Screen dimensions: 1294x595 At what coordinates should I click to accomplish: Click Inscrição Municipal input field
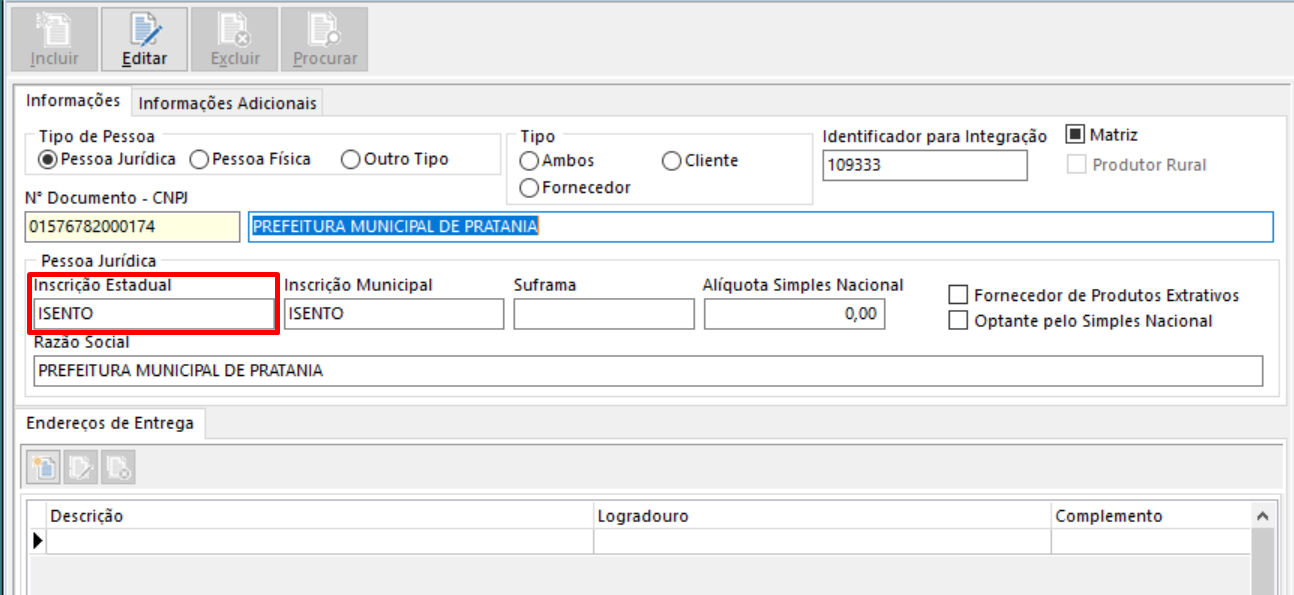point(394,314)
